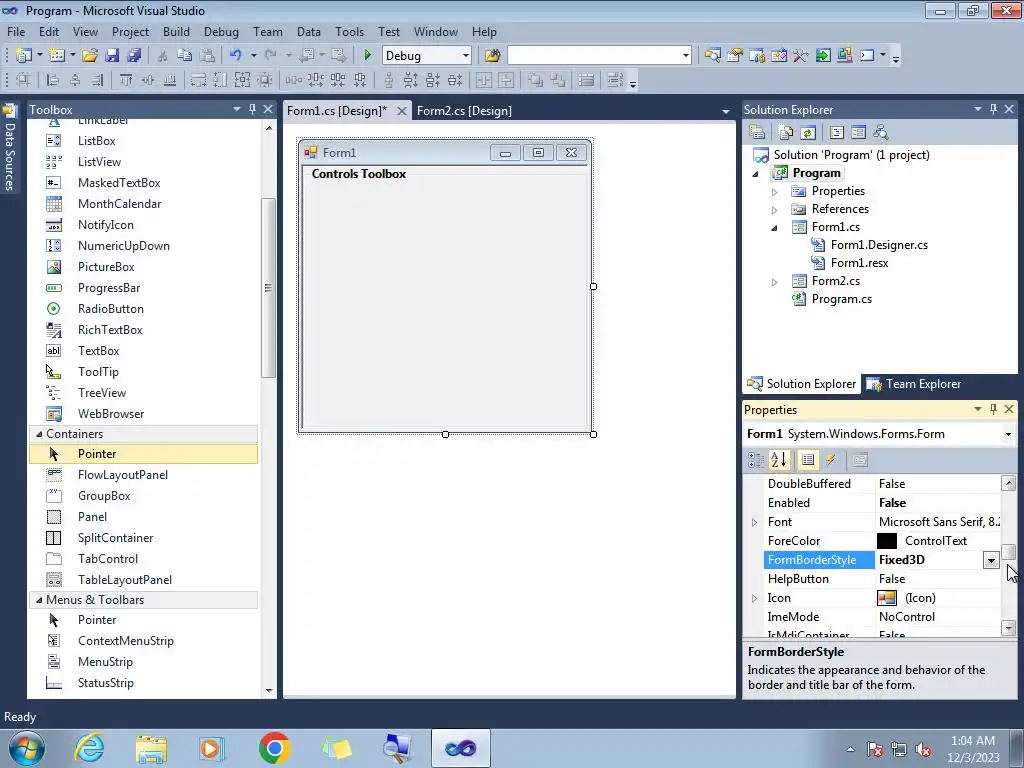The width and height of the screenshot is (1024, 768).
Task: Select the Enabled property row in Properties
Action: 882,503
